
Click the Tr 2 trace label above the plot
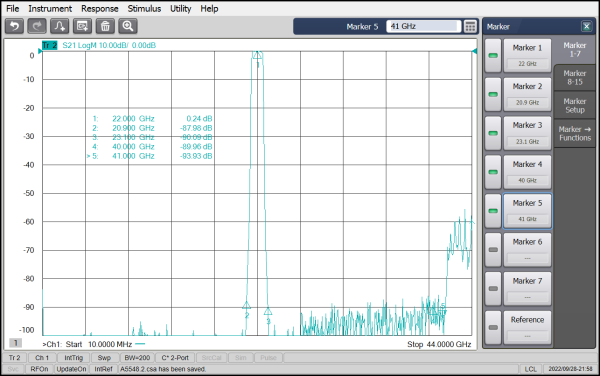(x=49, y=45)
